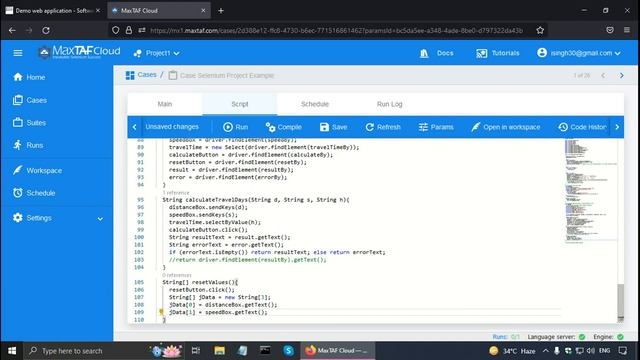This screenshot has height=360, width=640.
Task: Open the notification center icon
Action: tap(623, 351)
